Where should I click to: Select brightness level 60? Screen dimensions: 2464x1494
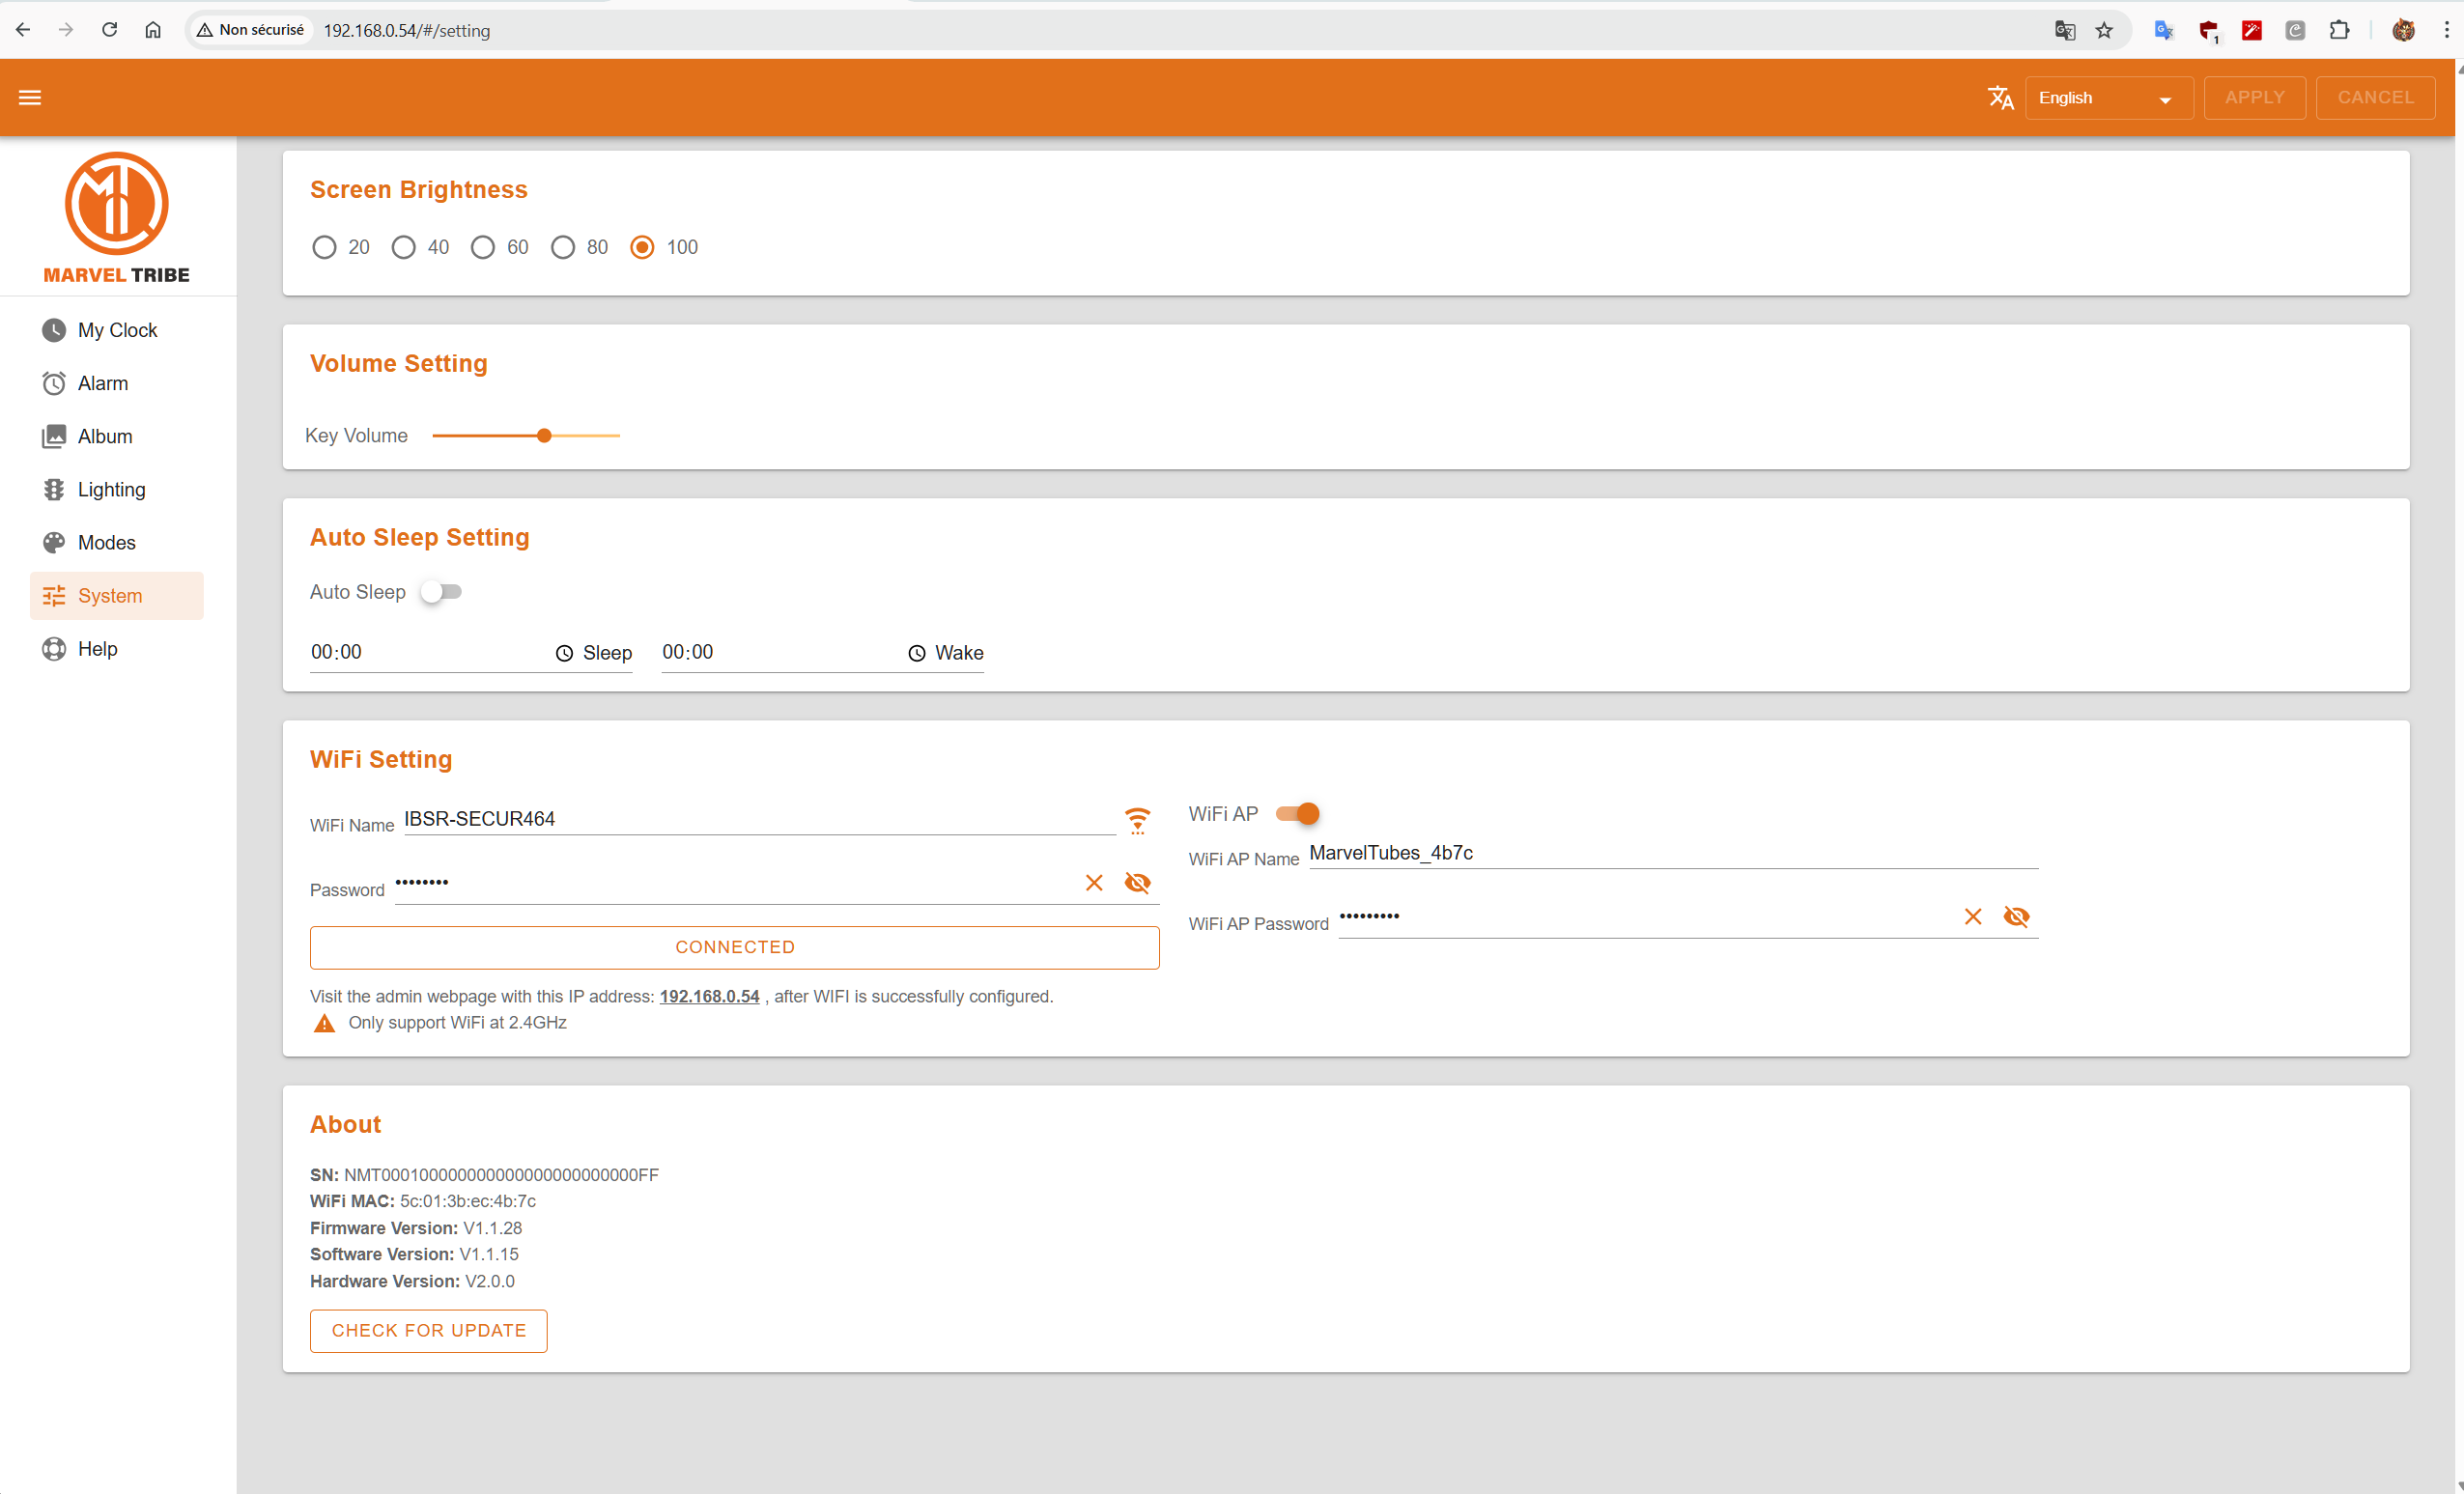[x=483, y=247]
